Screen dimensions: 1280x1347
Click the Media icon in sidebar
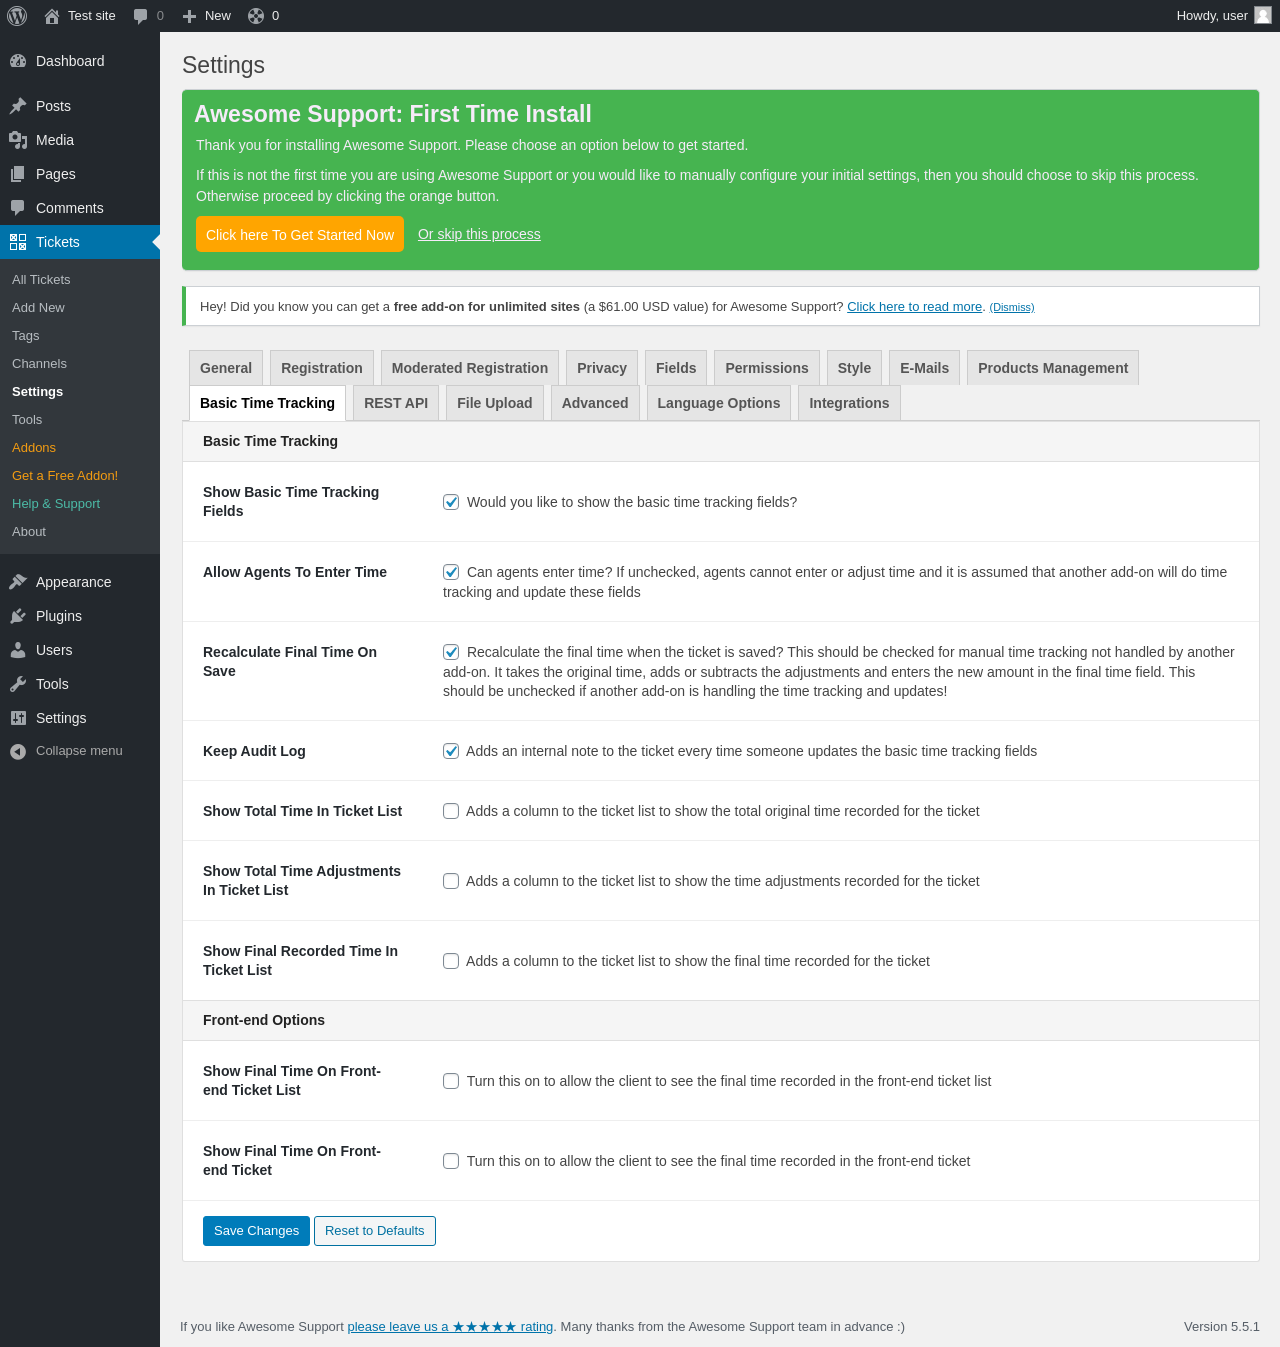[x=18, y=140]
